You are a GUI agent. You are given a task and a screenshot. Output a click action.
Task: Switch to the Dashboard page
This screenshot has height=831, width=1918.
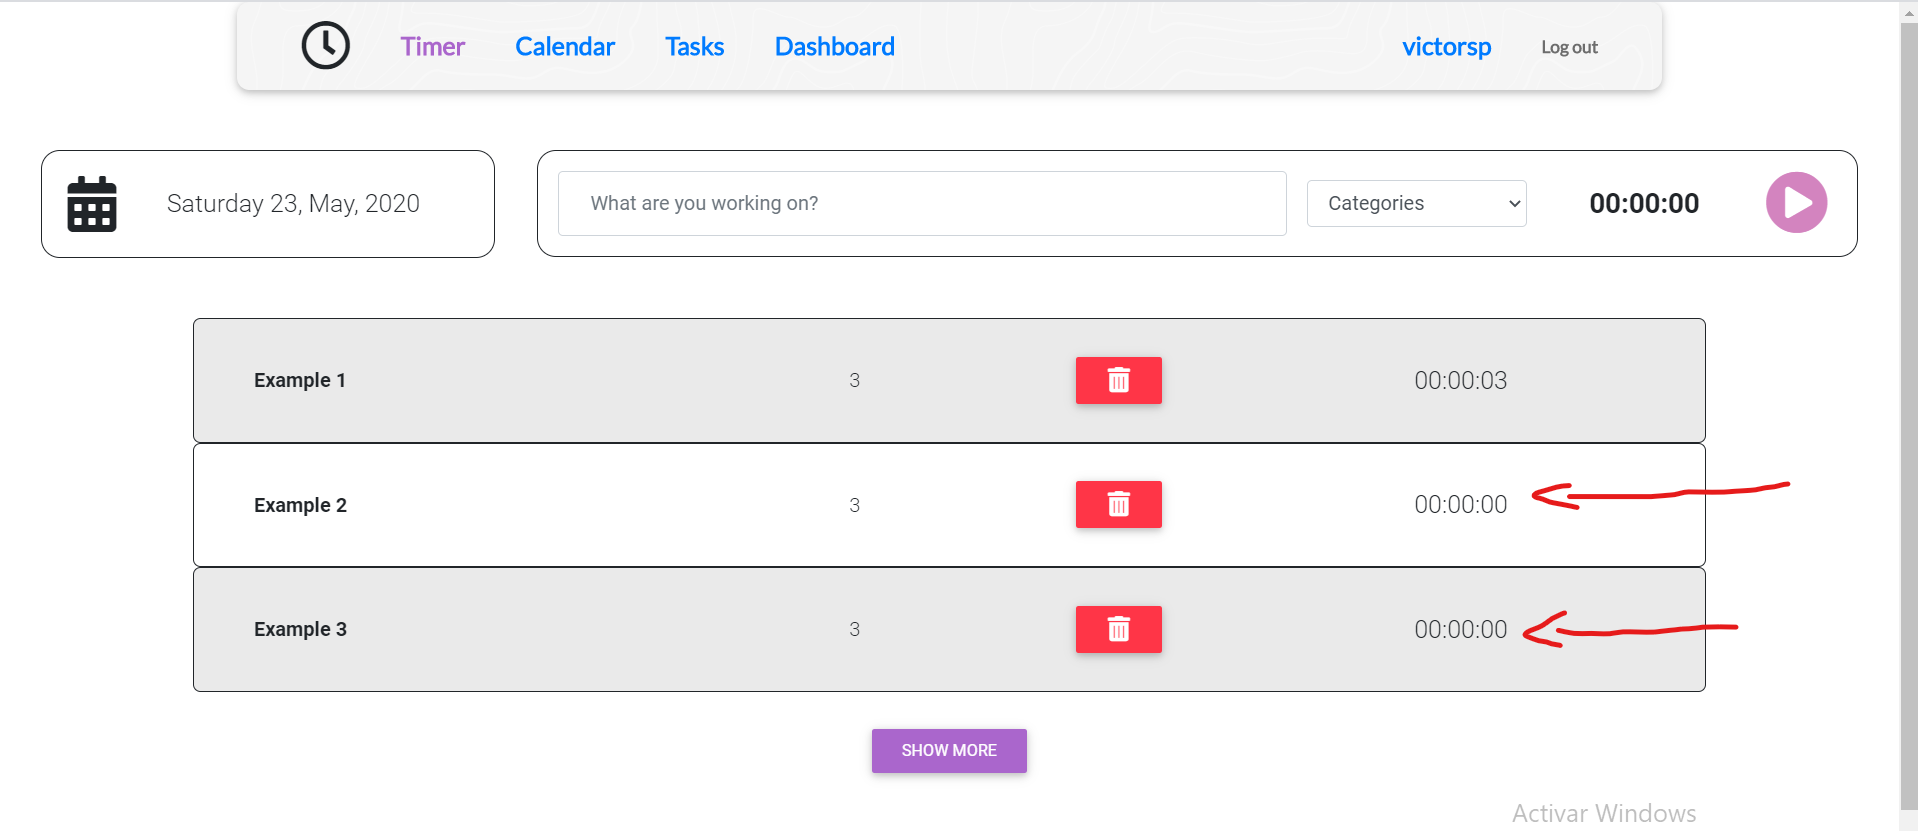[x=834, y=47]
